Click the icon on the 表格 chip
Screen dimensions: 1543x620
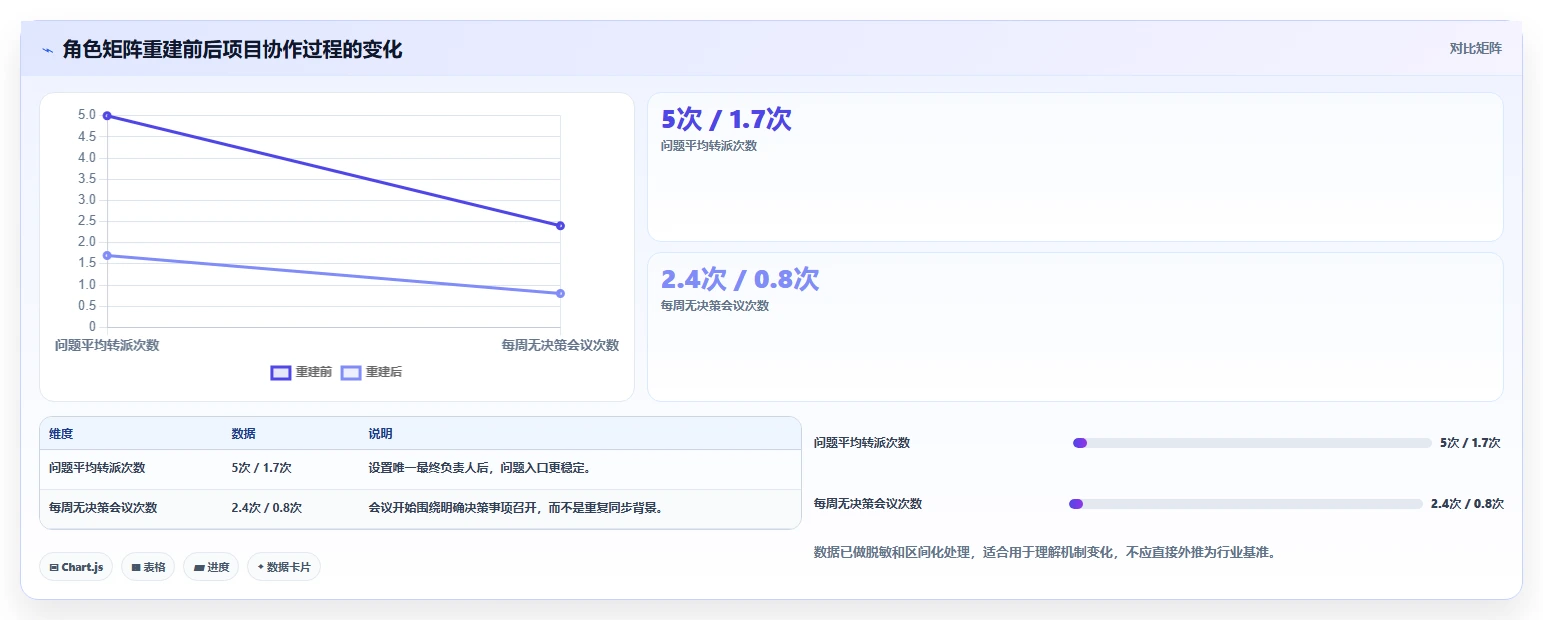point(136,567)
